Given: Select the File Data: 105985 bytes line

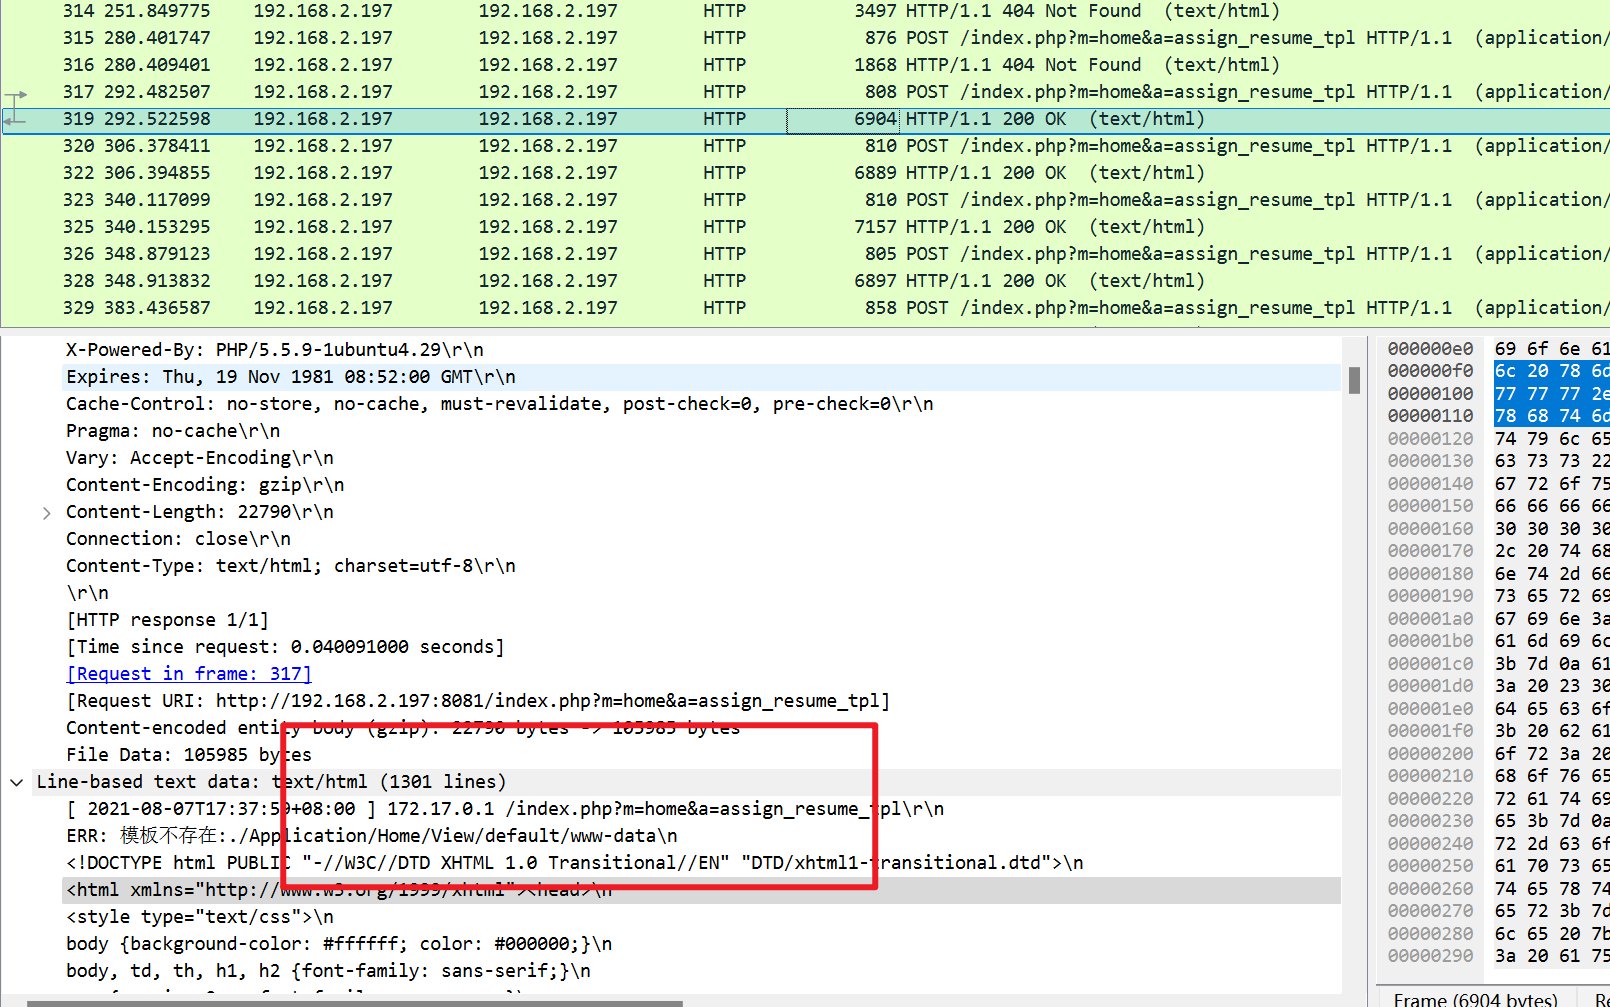Looking at the screenshot, I should pos(189,755).
